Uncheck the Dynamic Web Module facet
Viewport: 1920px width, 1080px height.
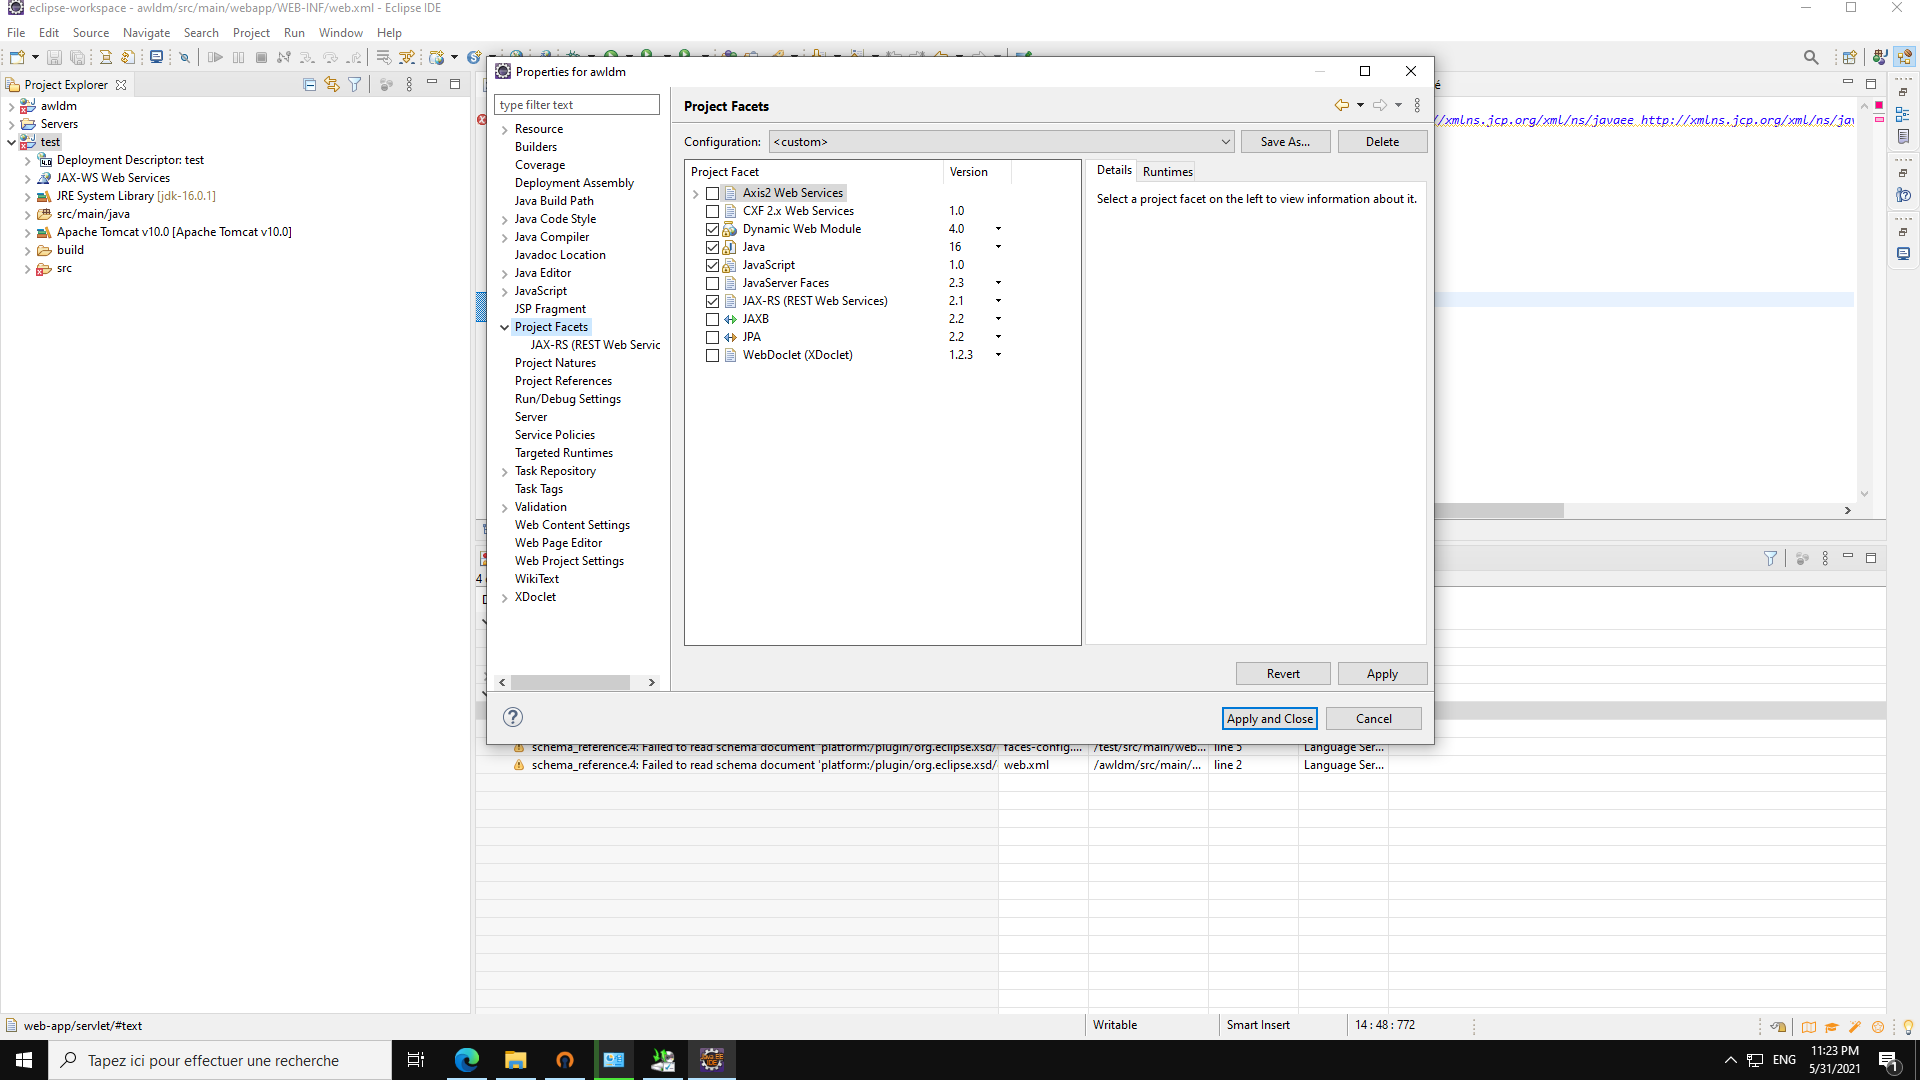point(712,229)
